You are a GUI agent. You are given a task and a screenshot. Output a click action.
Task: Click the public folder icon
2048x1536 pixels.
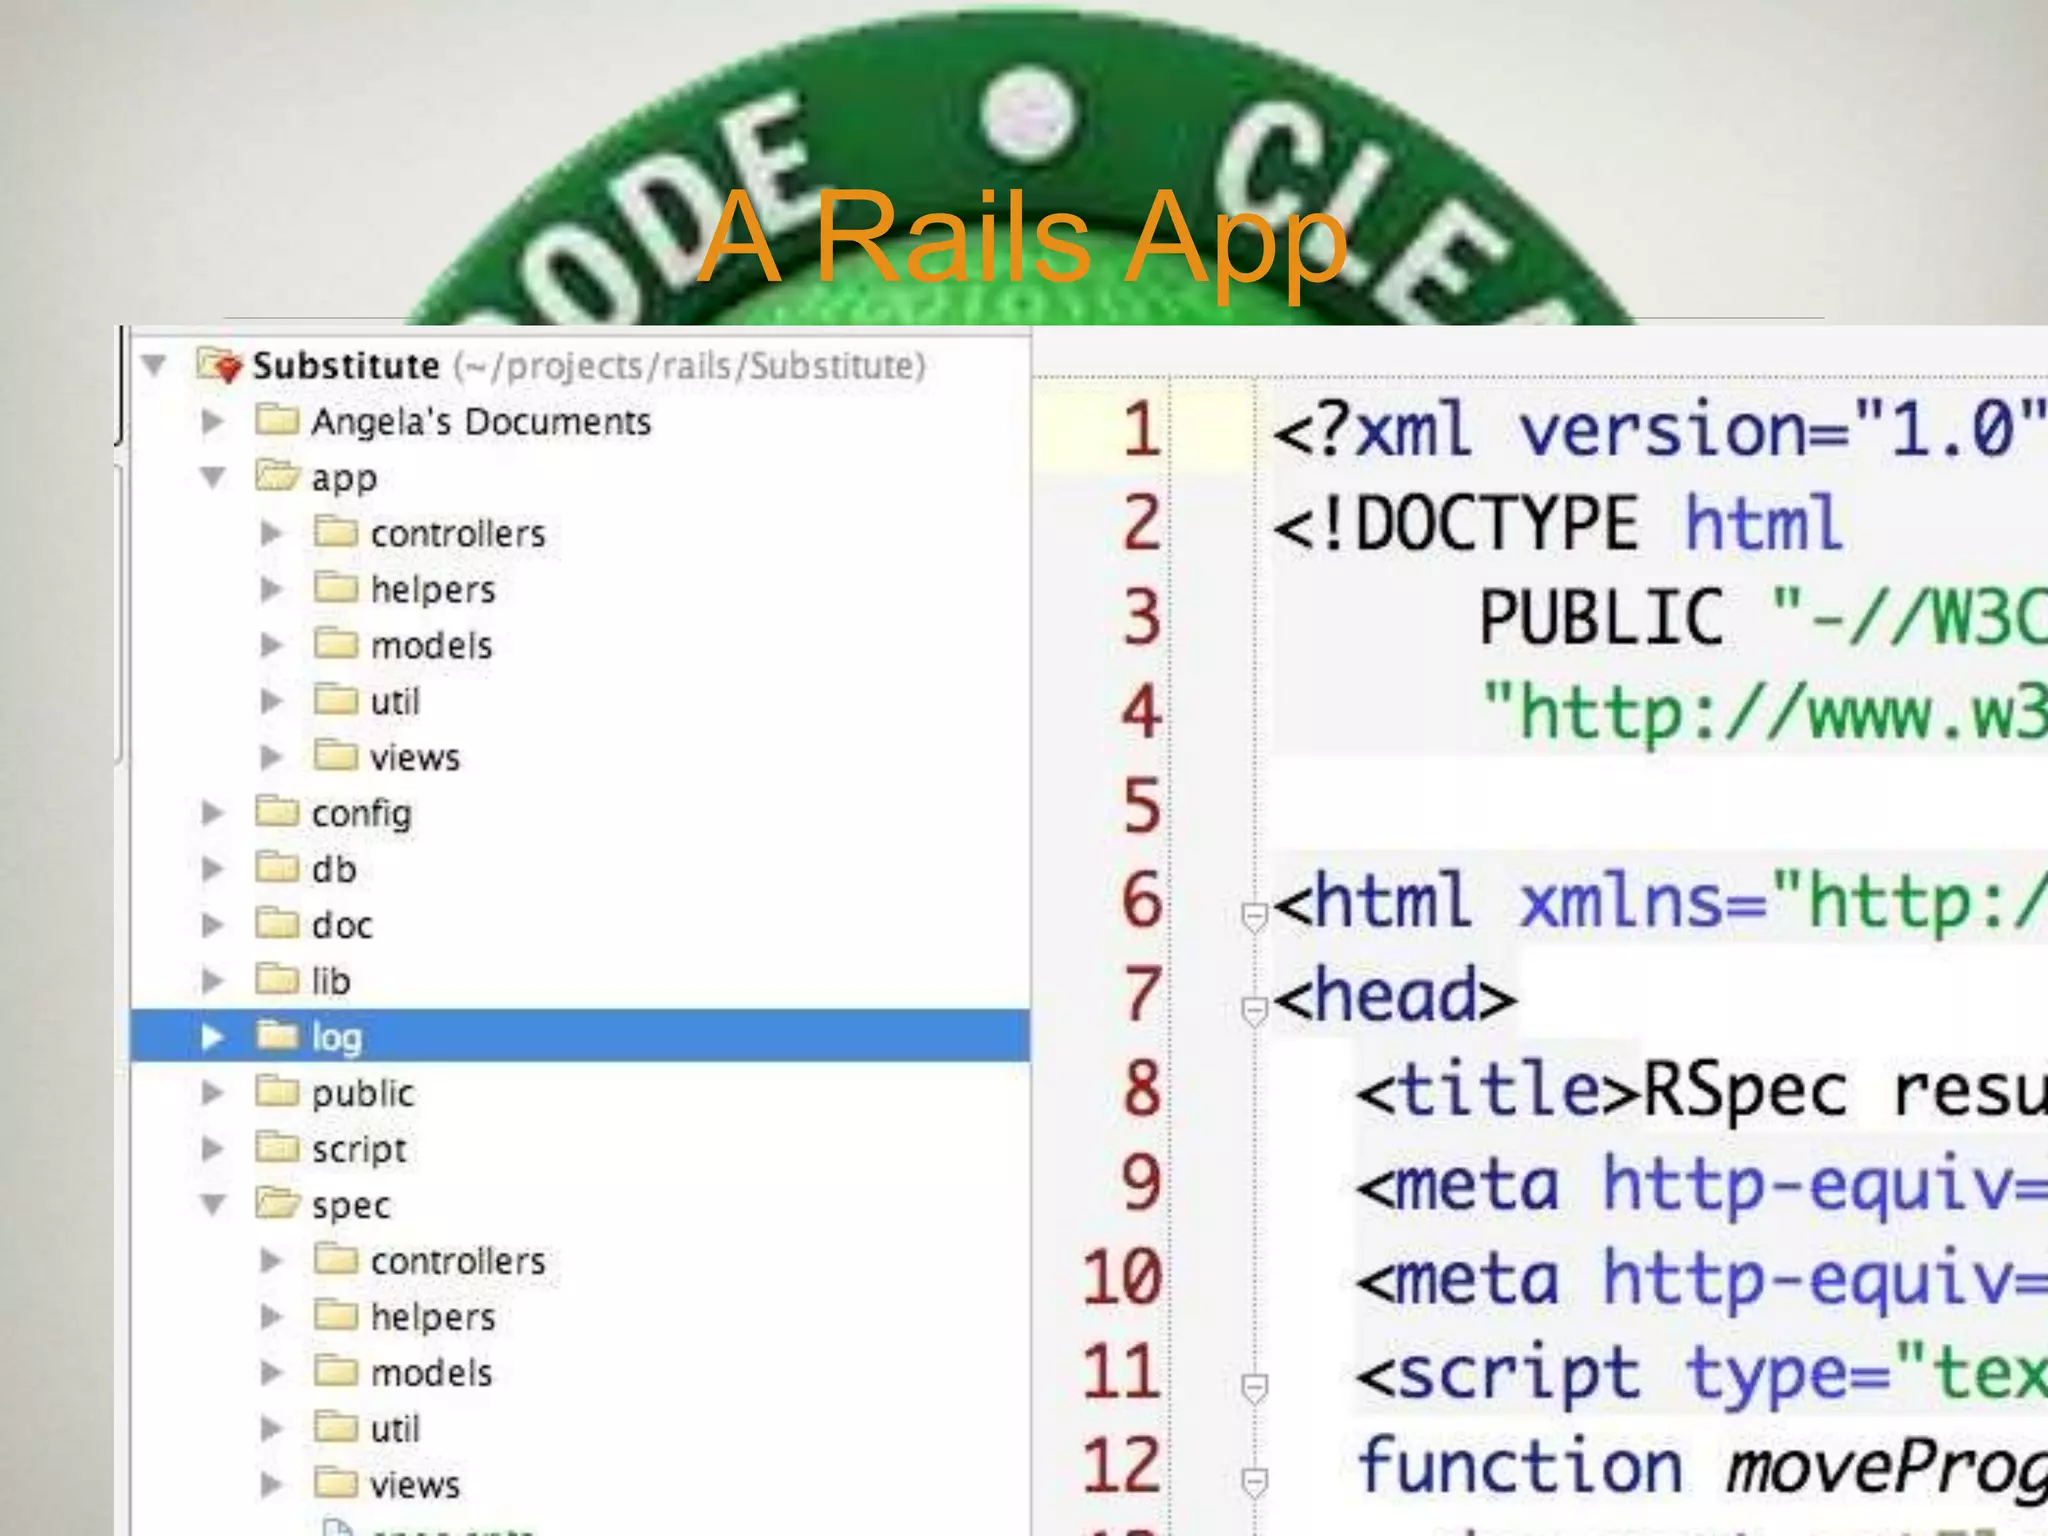coord(277,1091)
